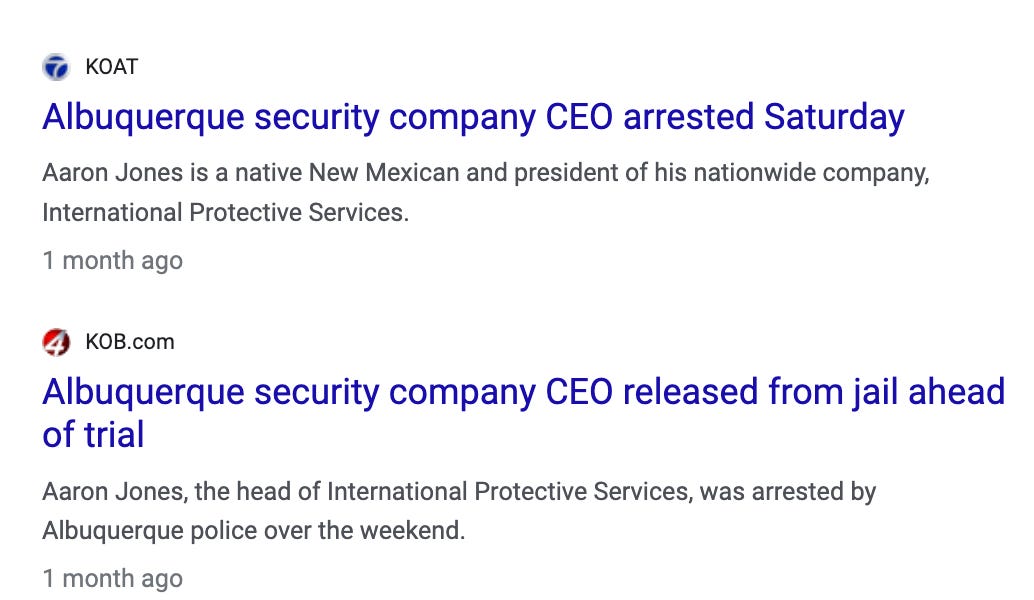Open the CEO released from jail article
The image size is (1034, 600).
(x=520, y=392)
